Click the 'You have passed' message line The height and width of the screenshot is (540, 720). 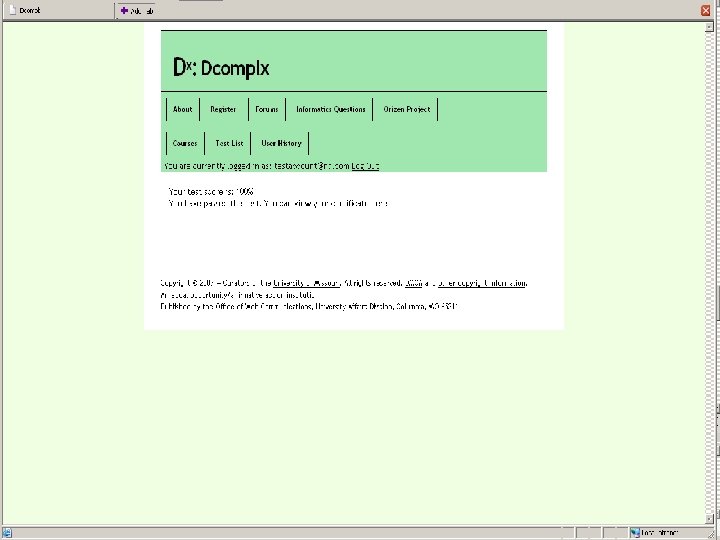click(x=278, y=203)
